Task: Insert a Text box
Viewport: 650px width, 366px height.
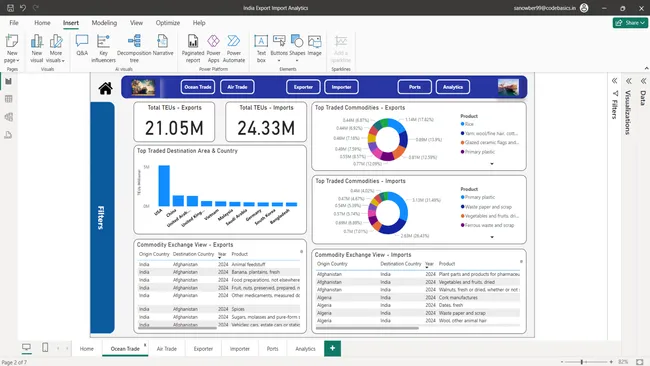Action: pos(261,48)
